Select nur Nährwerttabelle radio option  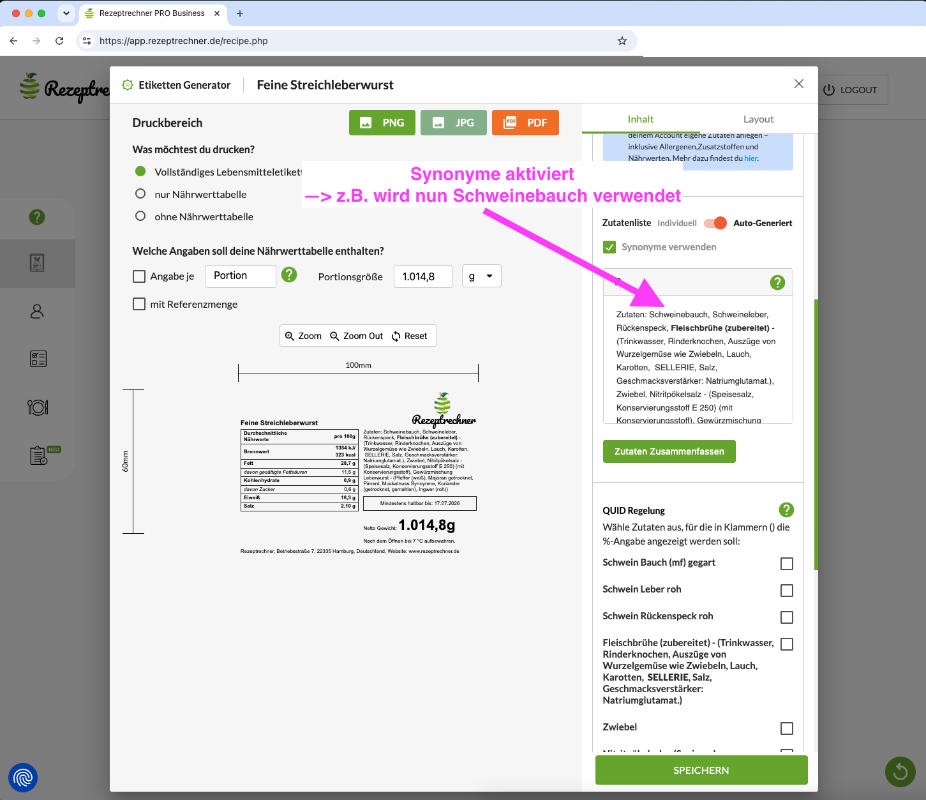[140, 194]
